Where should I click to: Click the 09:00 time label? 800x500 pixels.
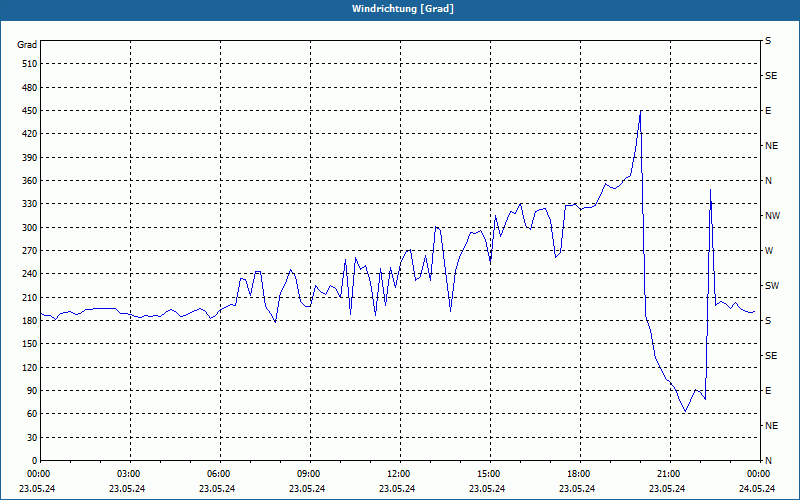[309, 474]
